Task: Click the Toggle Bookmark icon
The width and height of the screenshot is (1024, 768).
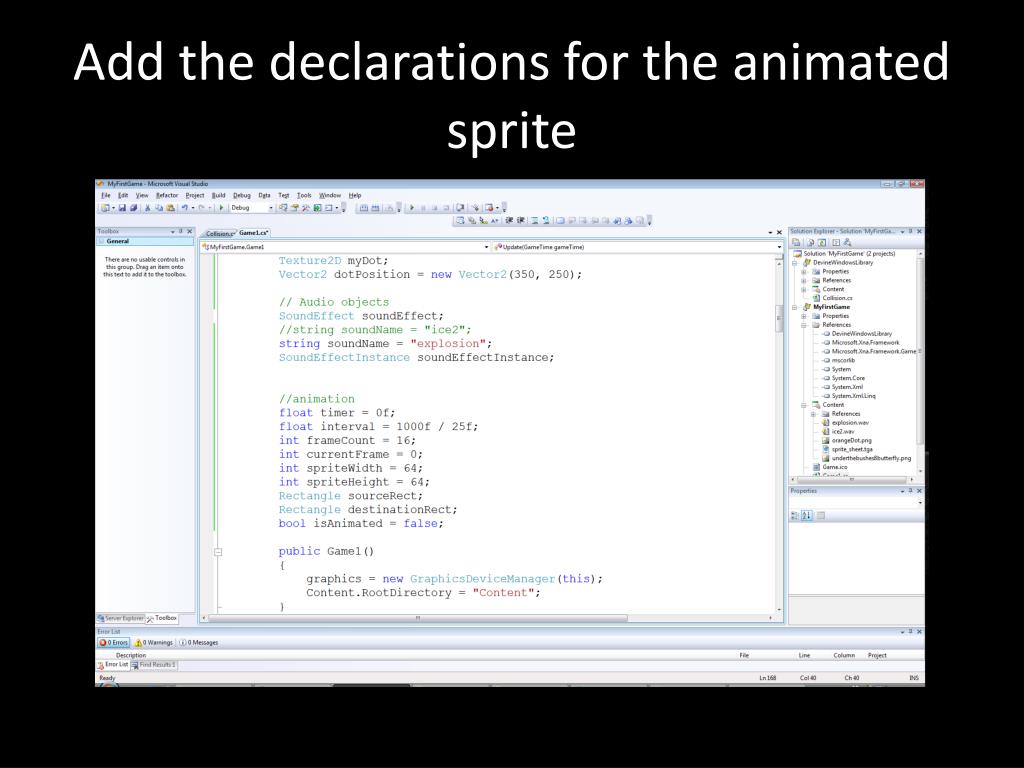Action: (560, 221)
